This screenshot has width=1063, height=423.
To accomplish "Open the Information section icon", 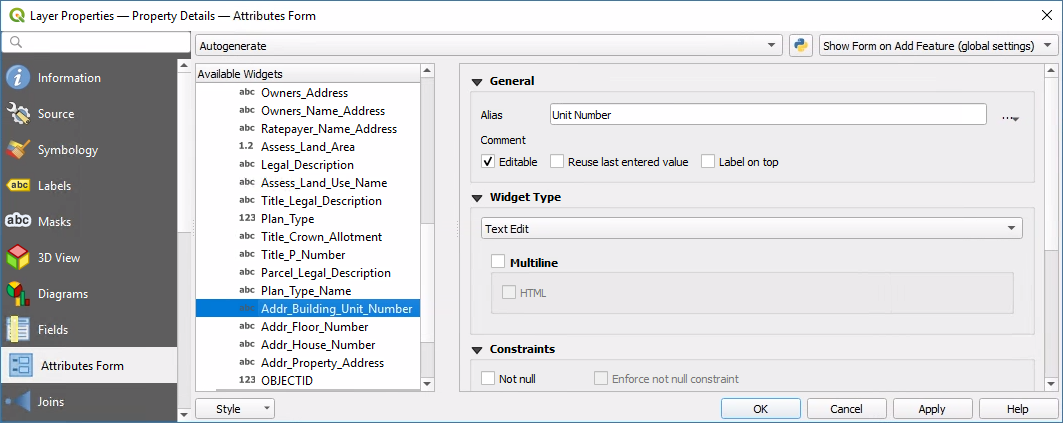I will coord(18,78).
